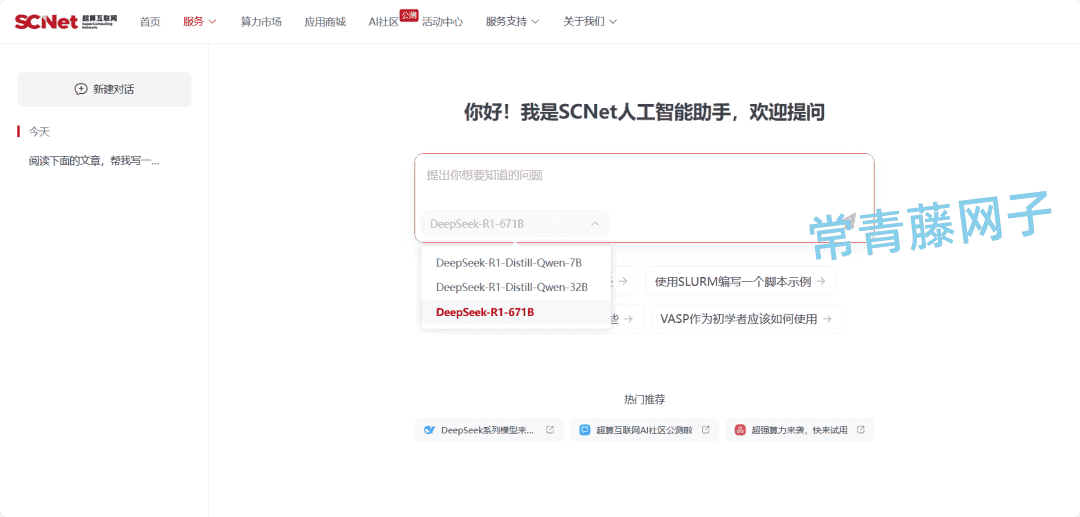Open 算力市场 in the top navigation
Viewport: 1080px width, 517px height.
261,21
